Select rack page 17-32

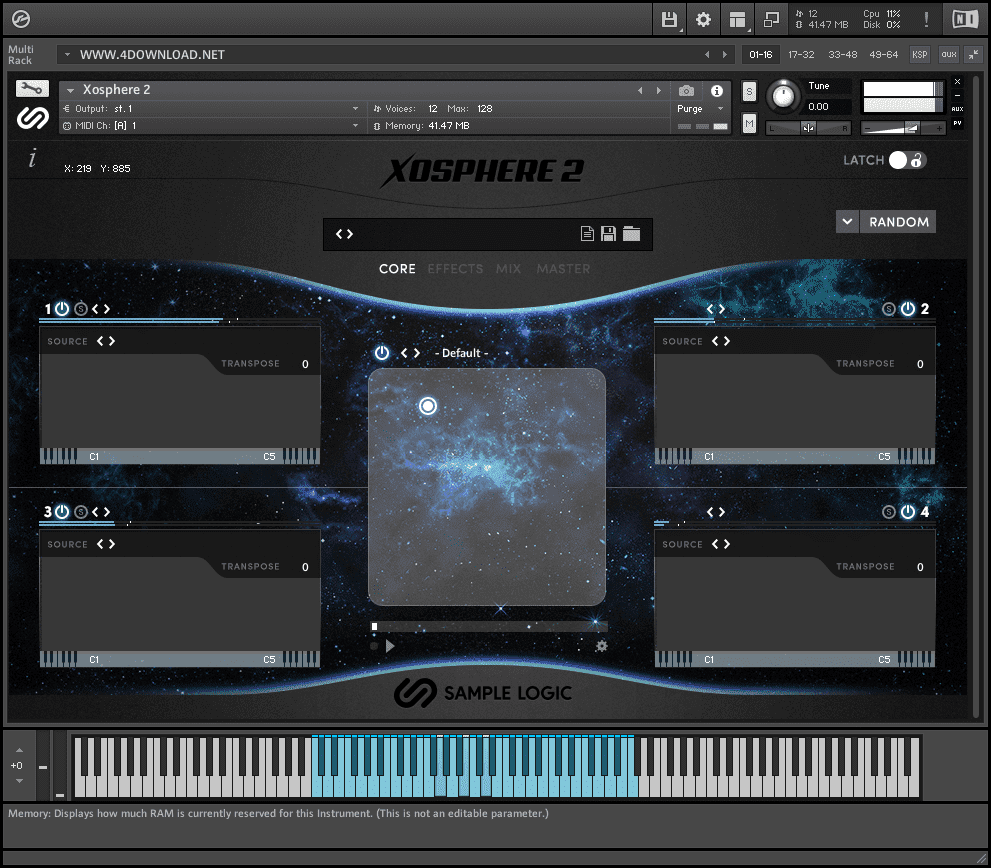[801, 55]
